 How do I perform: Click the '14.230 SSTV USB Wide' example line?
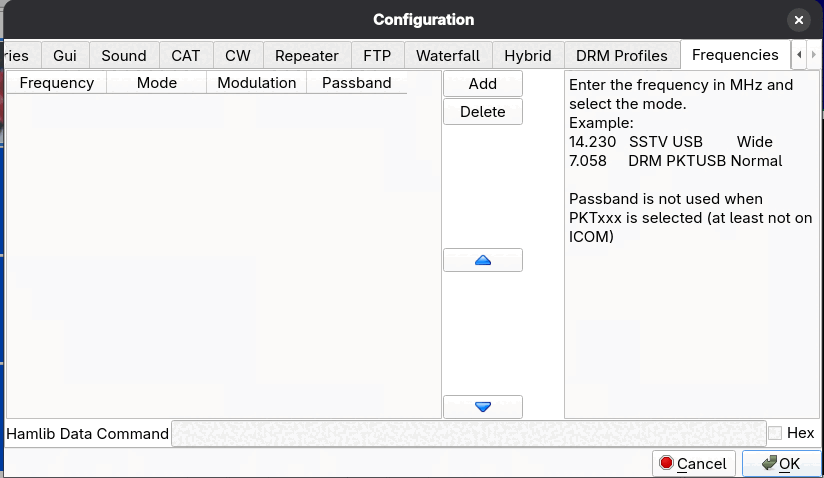tap(671, 142)
